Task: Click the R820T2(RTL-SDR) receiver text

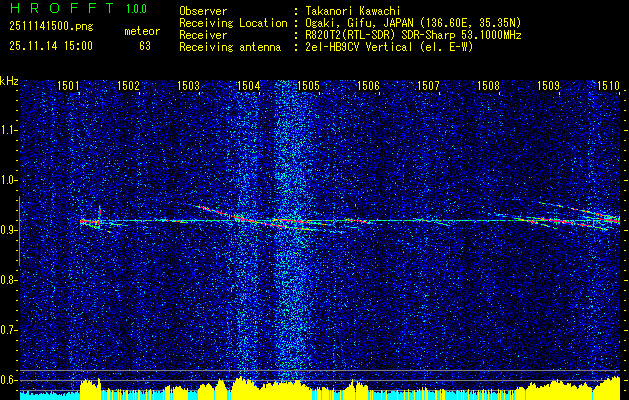Action: [413, 35]
